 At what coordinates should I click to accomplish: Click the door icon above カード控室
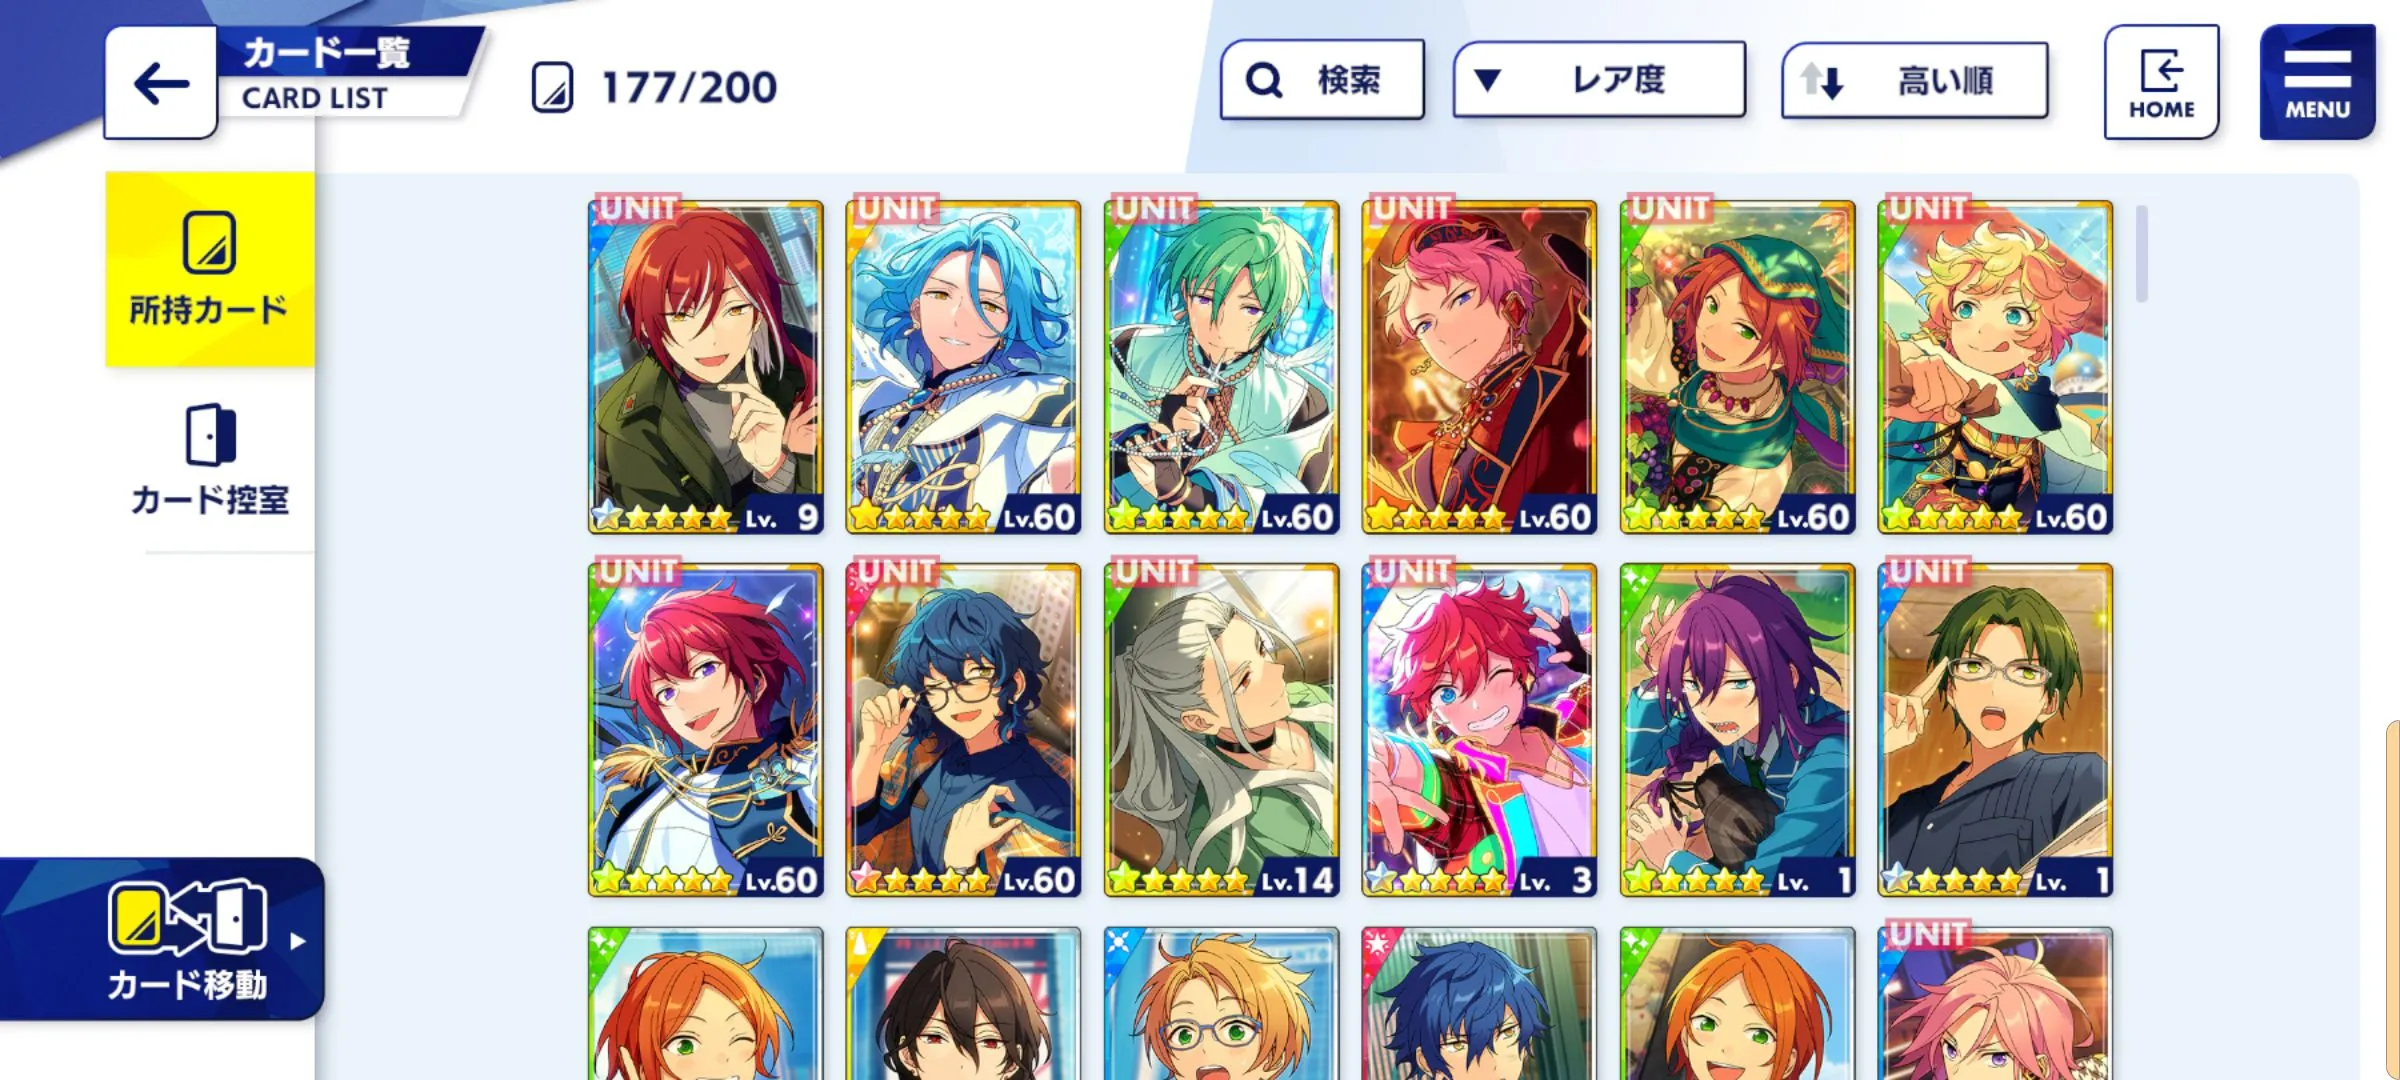pyautogui.click(x=210, y=435)
